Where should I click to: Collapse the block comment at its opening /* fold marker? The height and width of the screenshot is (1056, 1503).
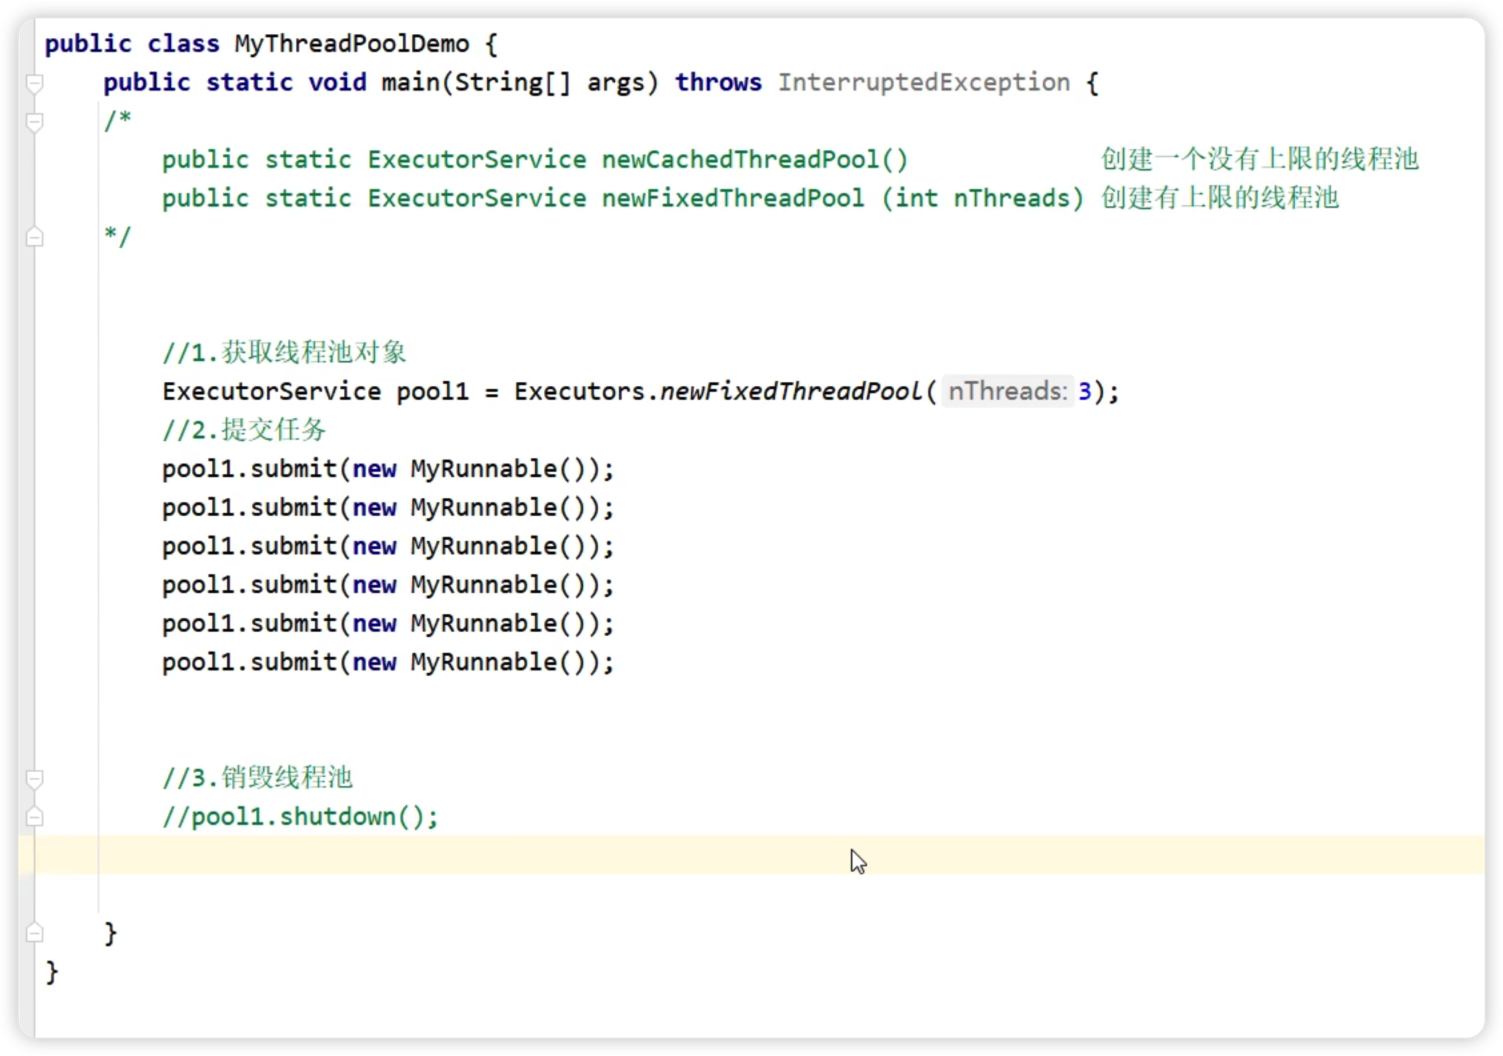click(x=35, y=122)
